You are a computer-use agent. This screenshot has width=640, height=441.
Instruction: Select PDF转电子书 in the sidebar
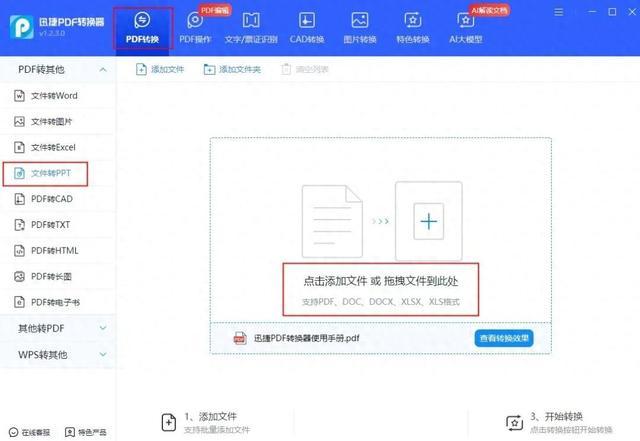(x=57, y=302)
